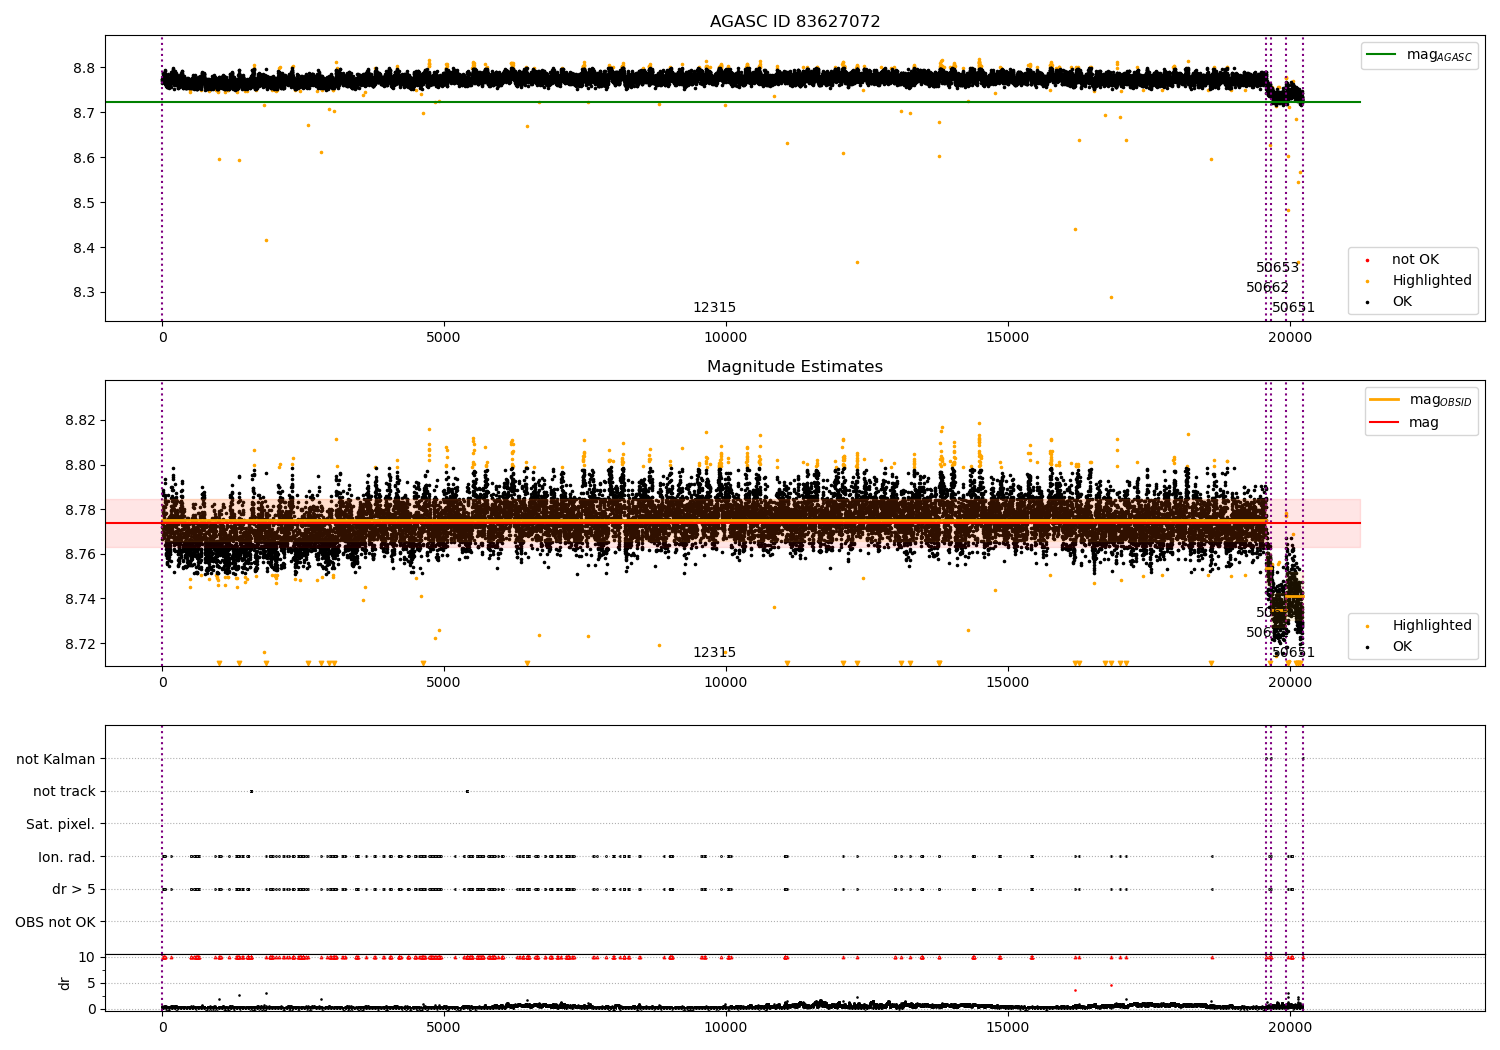Click the '12315' obsid label in Magnitude Estimates plot
Screen dimensions: 1500x1050
click(715, 653)
